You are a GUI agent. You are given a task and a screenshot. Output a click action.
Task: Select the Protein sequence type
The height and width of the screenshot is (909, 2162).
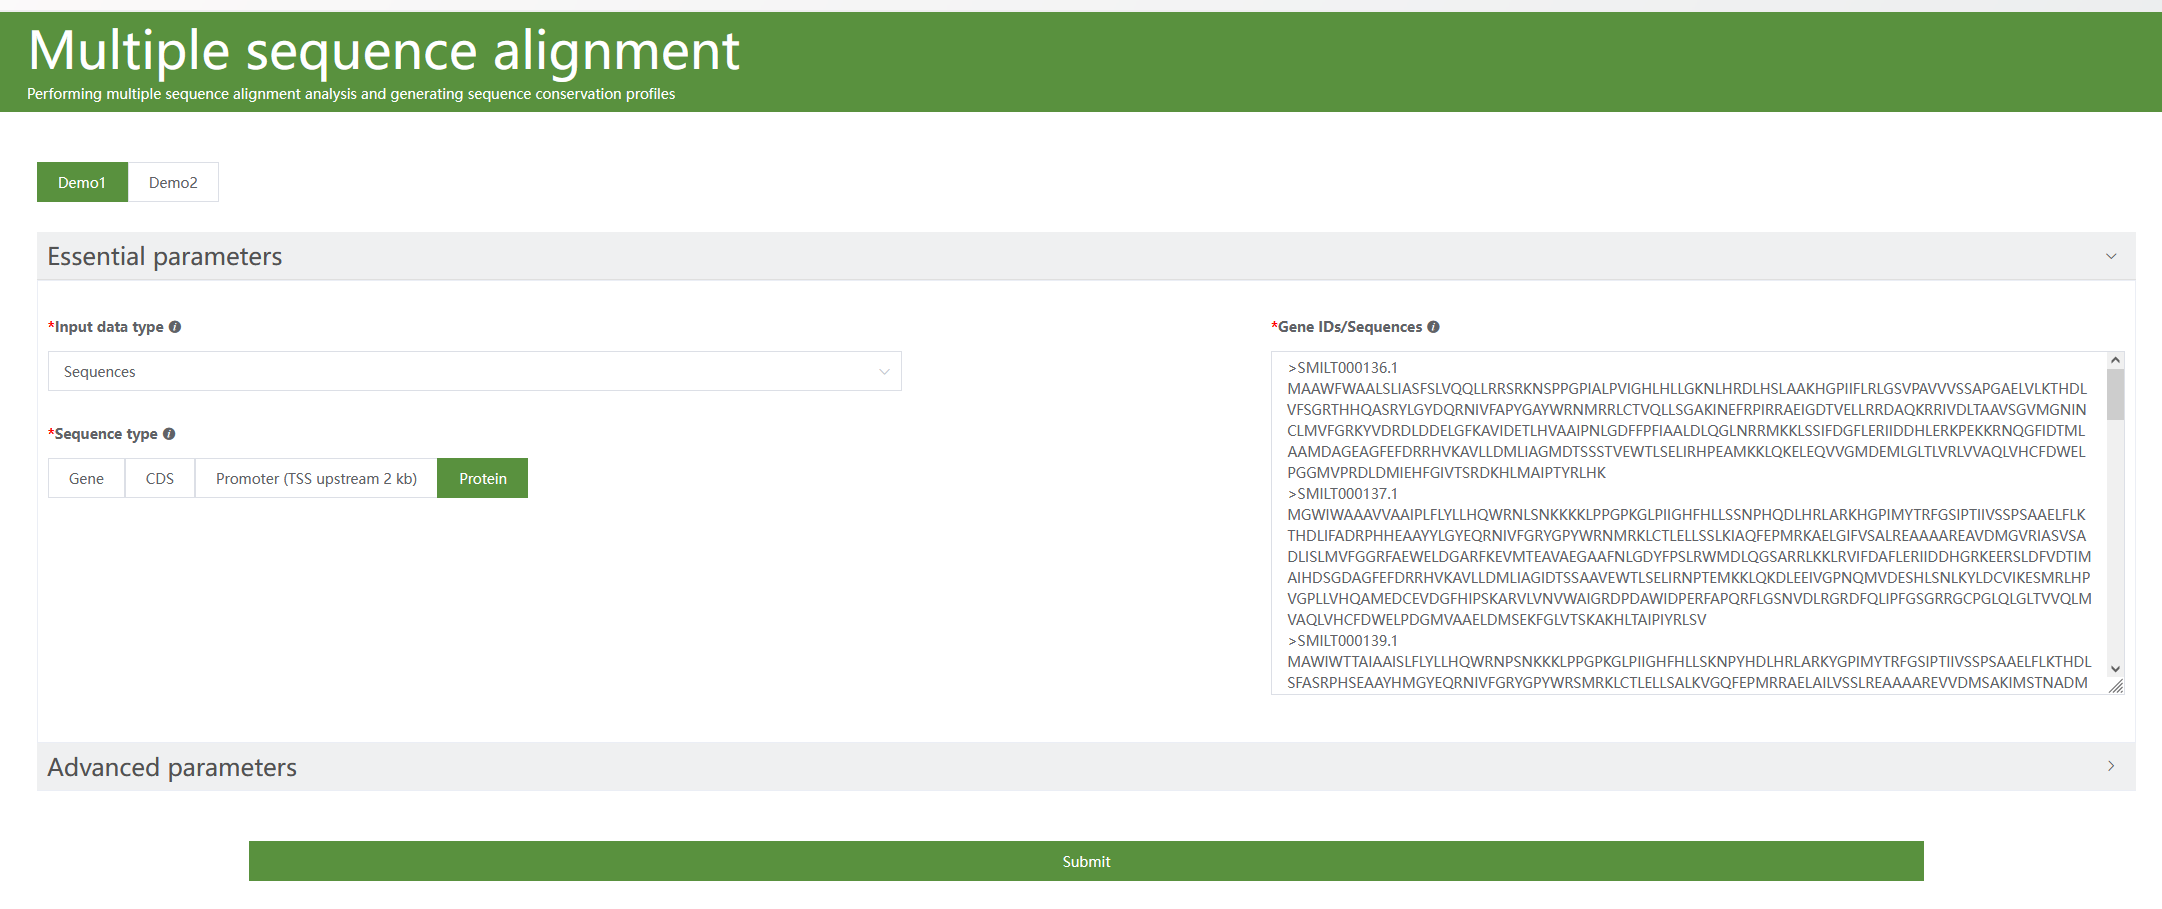tap(483, 478)
